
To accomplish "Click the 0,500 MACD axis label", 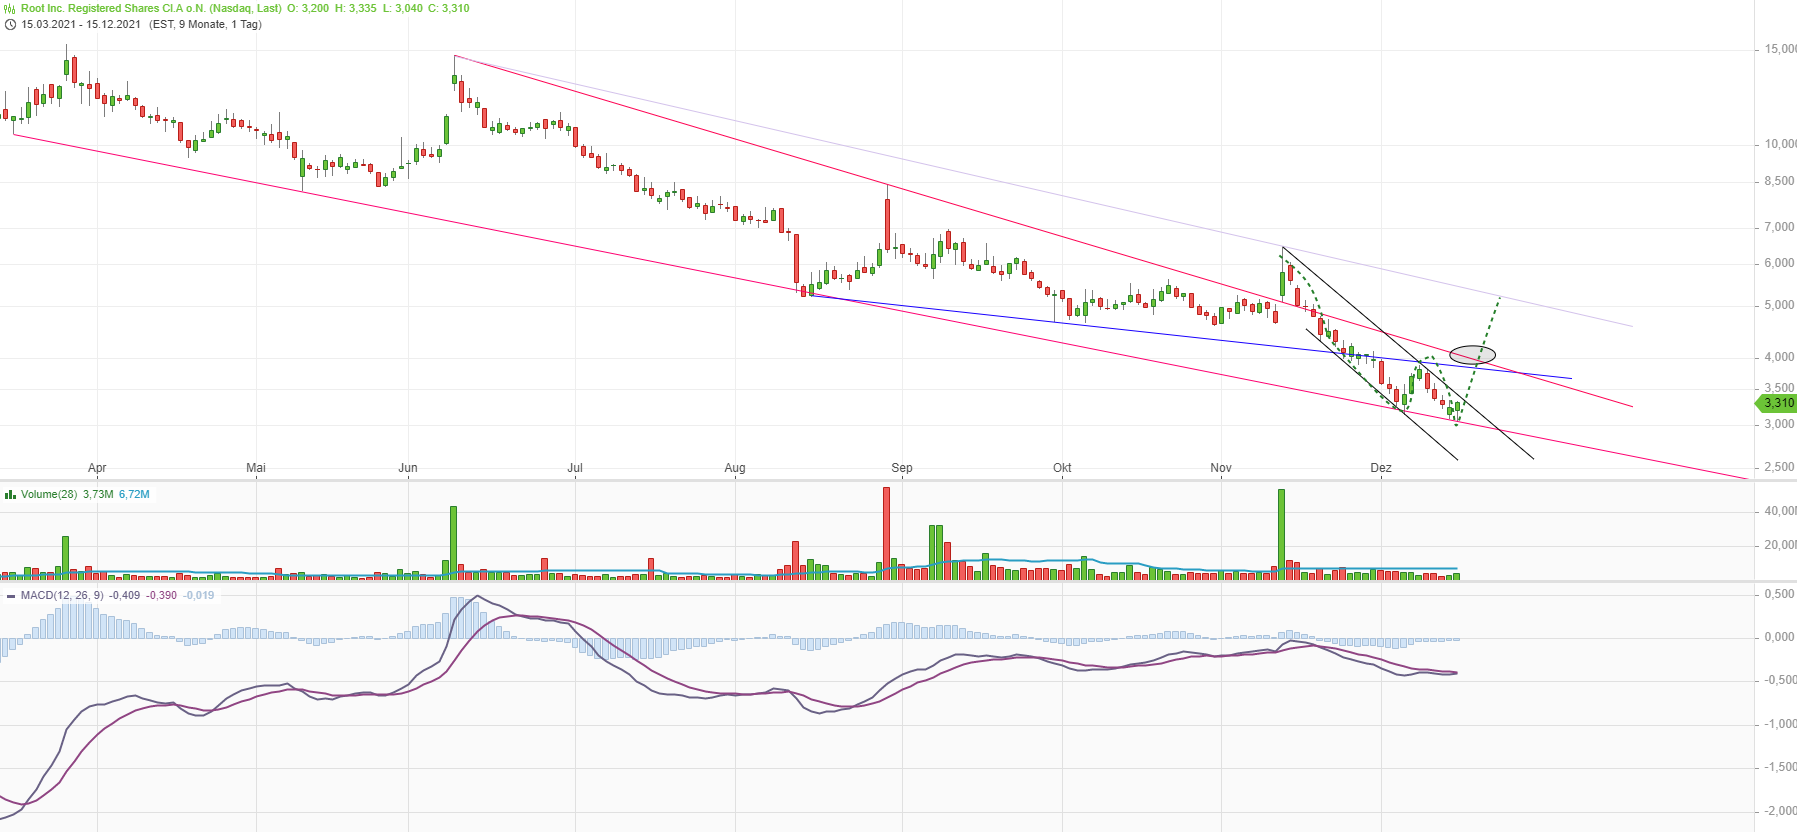I will [x=1779, y=594].
